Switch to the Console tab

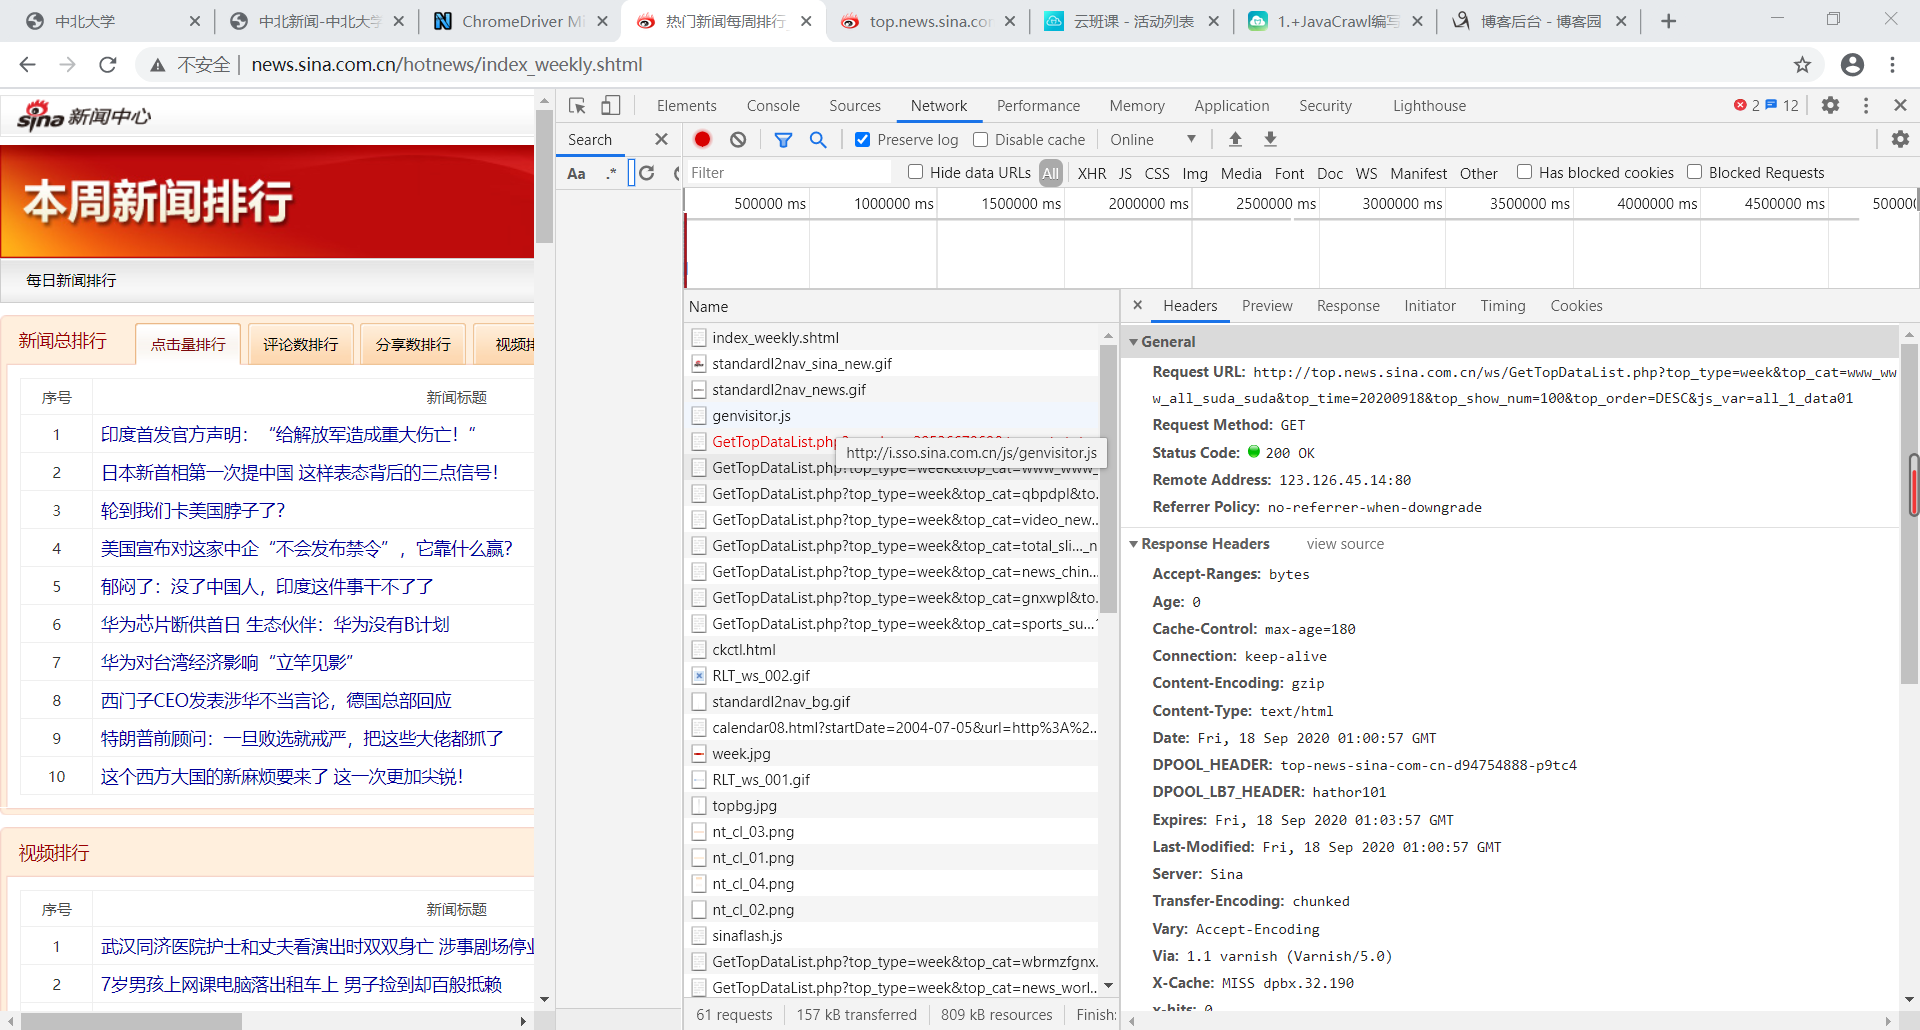tap(773, 106)
